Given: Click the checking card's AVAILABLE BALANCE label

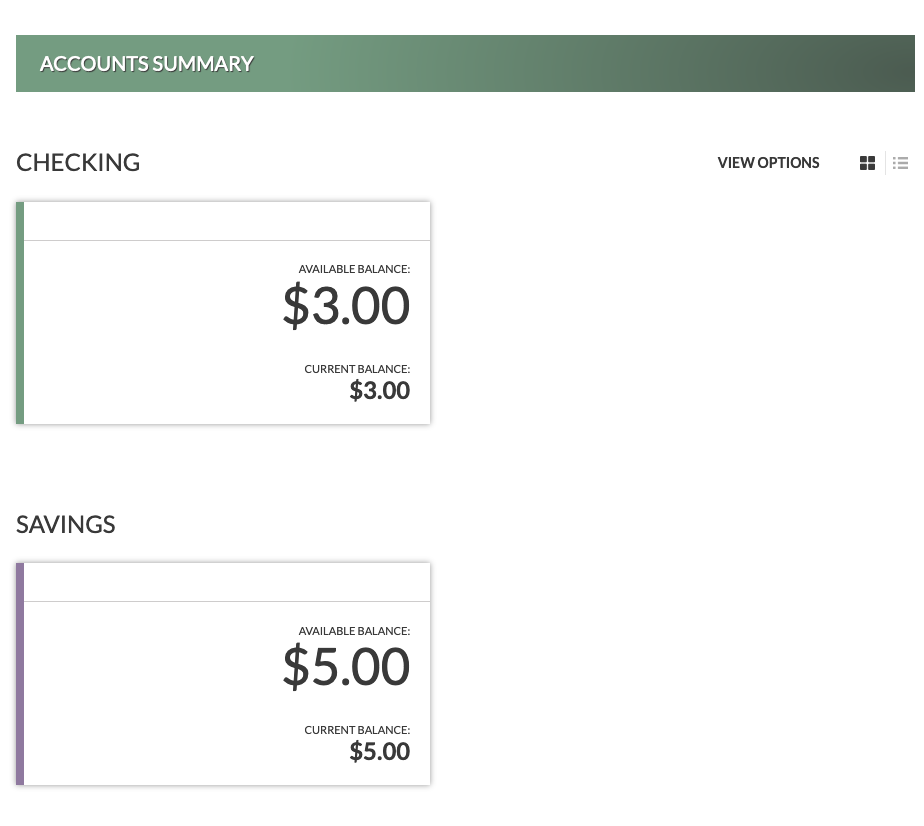Looking at the screenshot, I should (354, 269).
